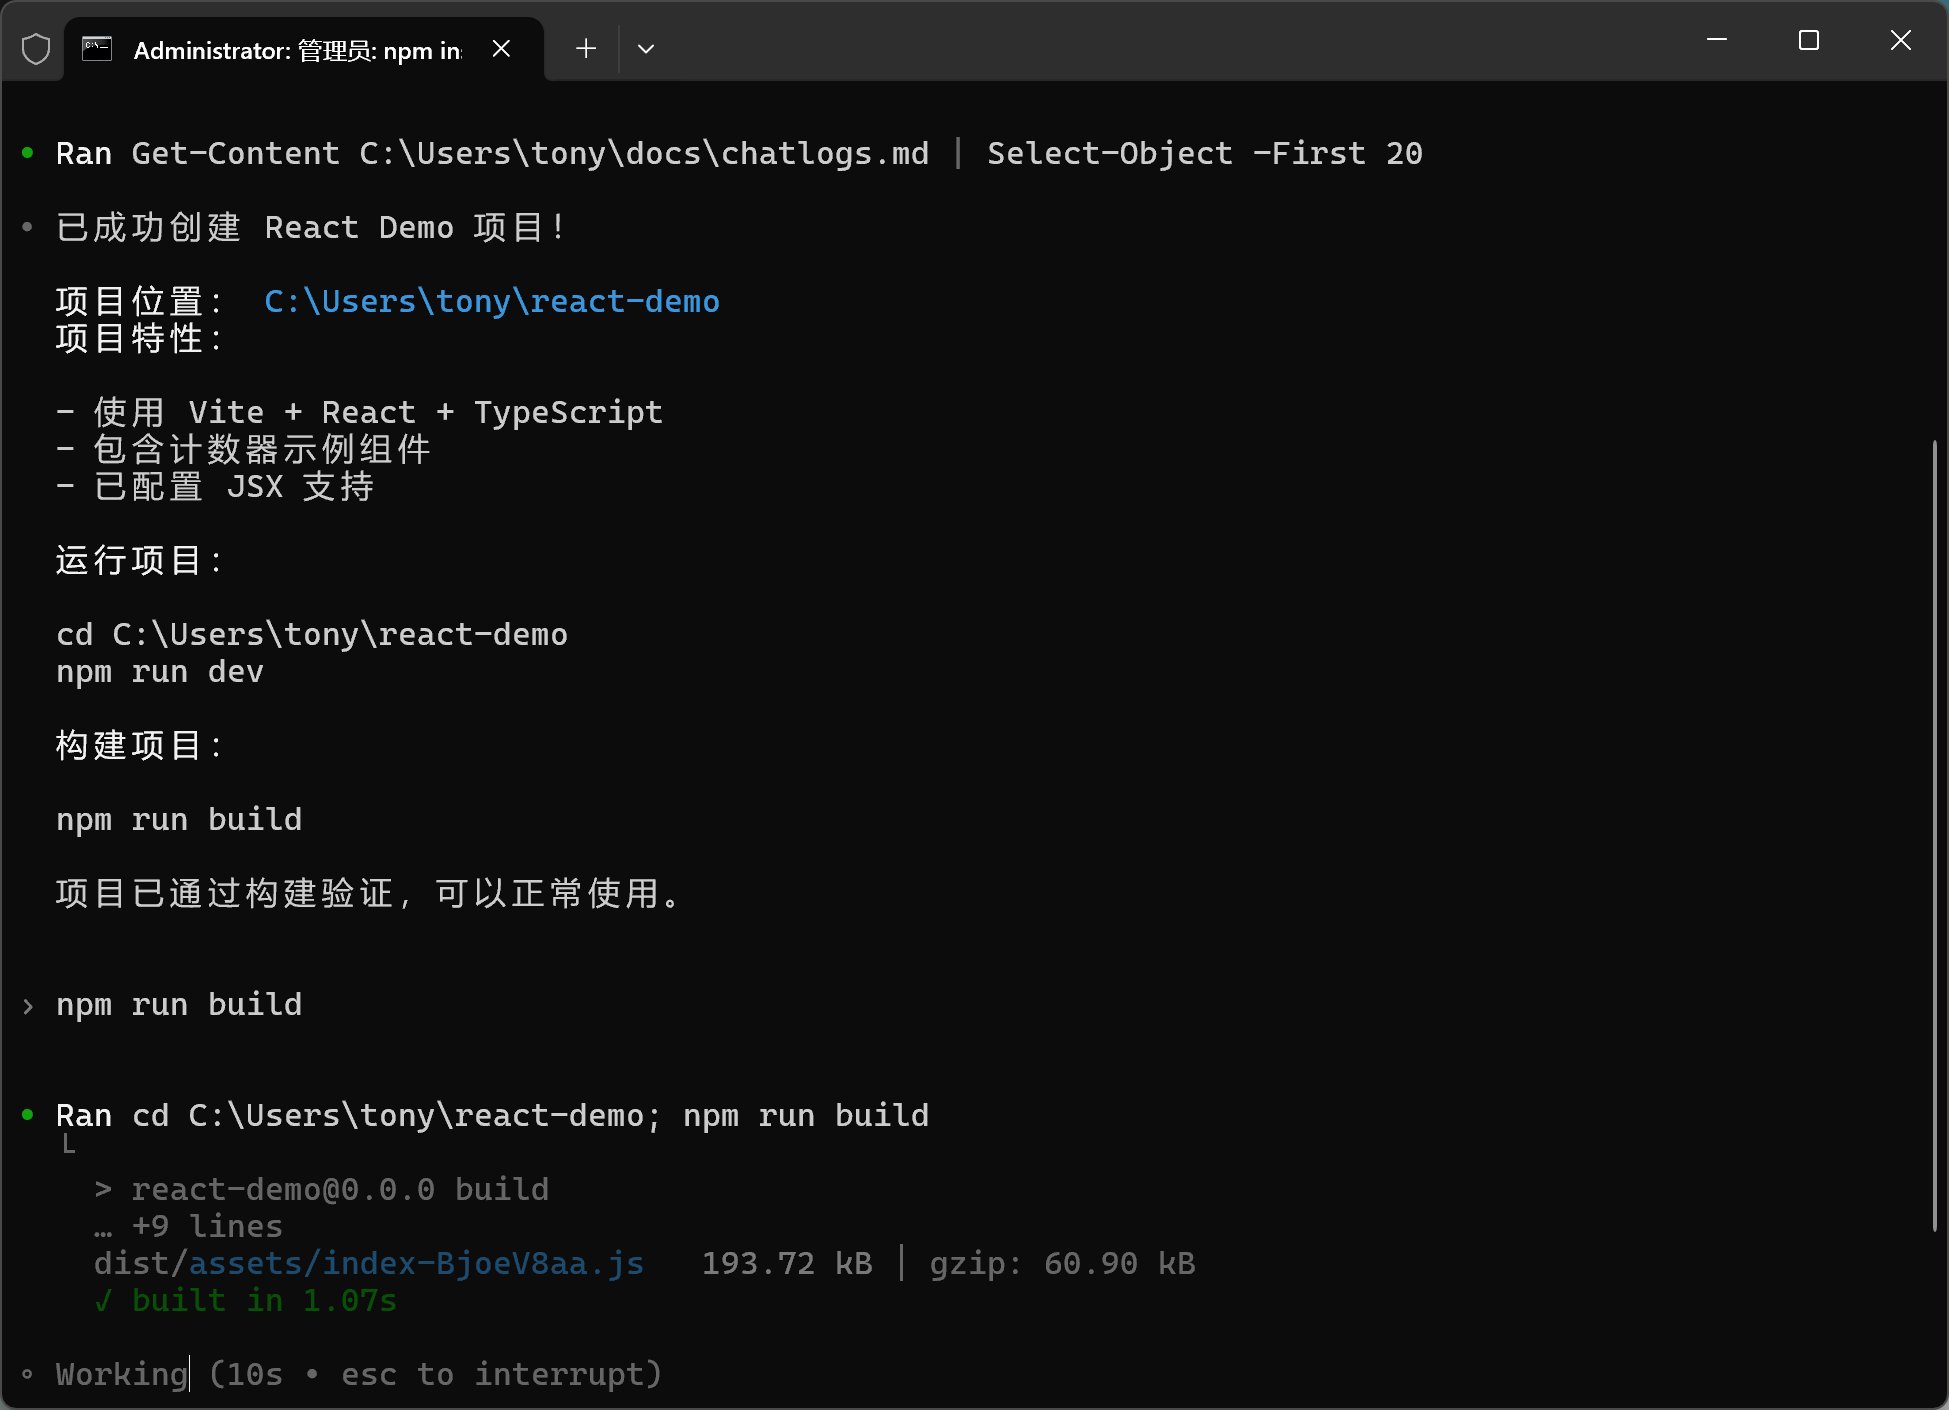1949x1410 pixels.
Task: Minimize the terminal window
Action: [1717, 40]
